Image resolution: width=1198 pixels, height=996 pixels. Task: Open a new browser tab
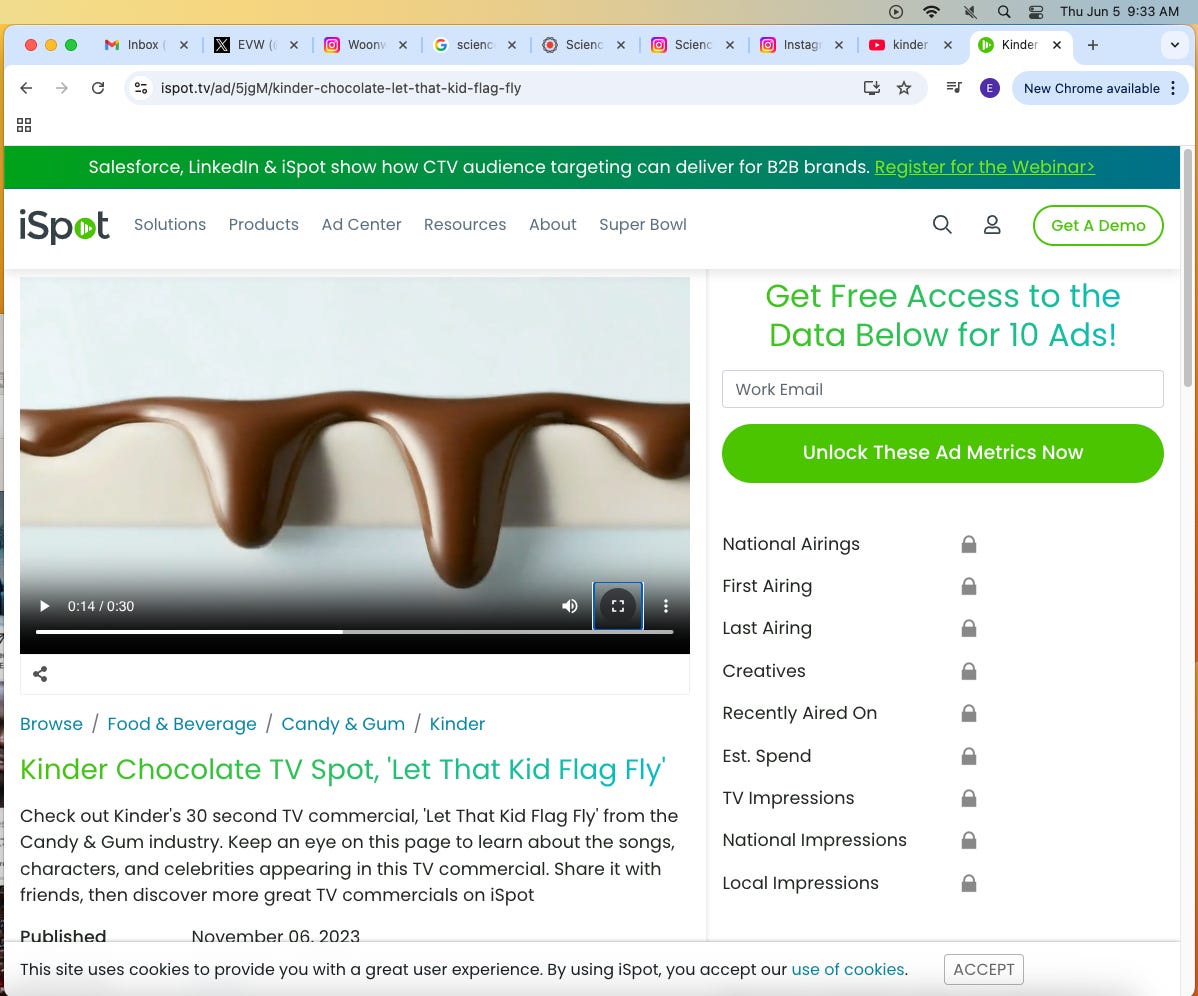click(1093, 45)
